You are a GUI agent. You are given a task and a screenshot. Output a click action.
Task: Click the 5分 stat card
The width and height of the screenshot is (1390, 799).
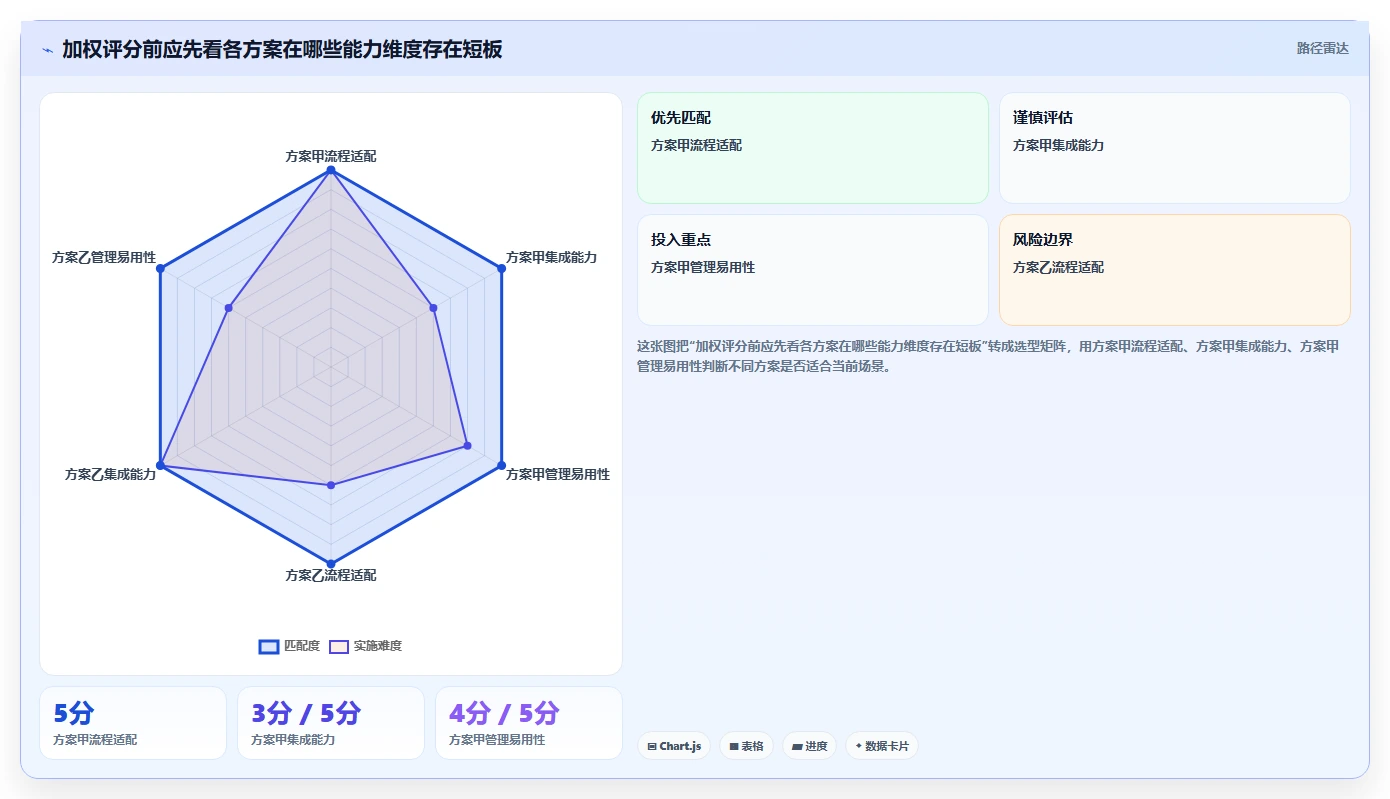133,723
